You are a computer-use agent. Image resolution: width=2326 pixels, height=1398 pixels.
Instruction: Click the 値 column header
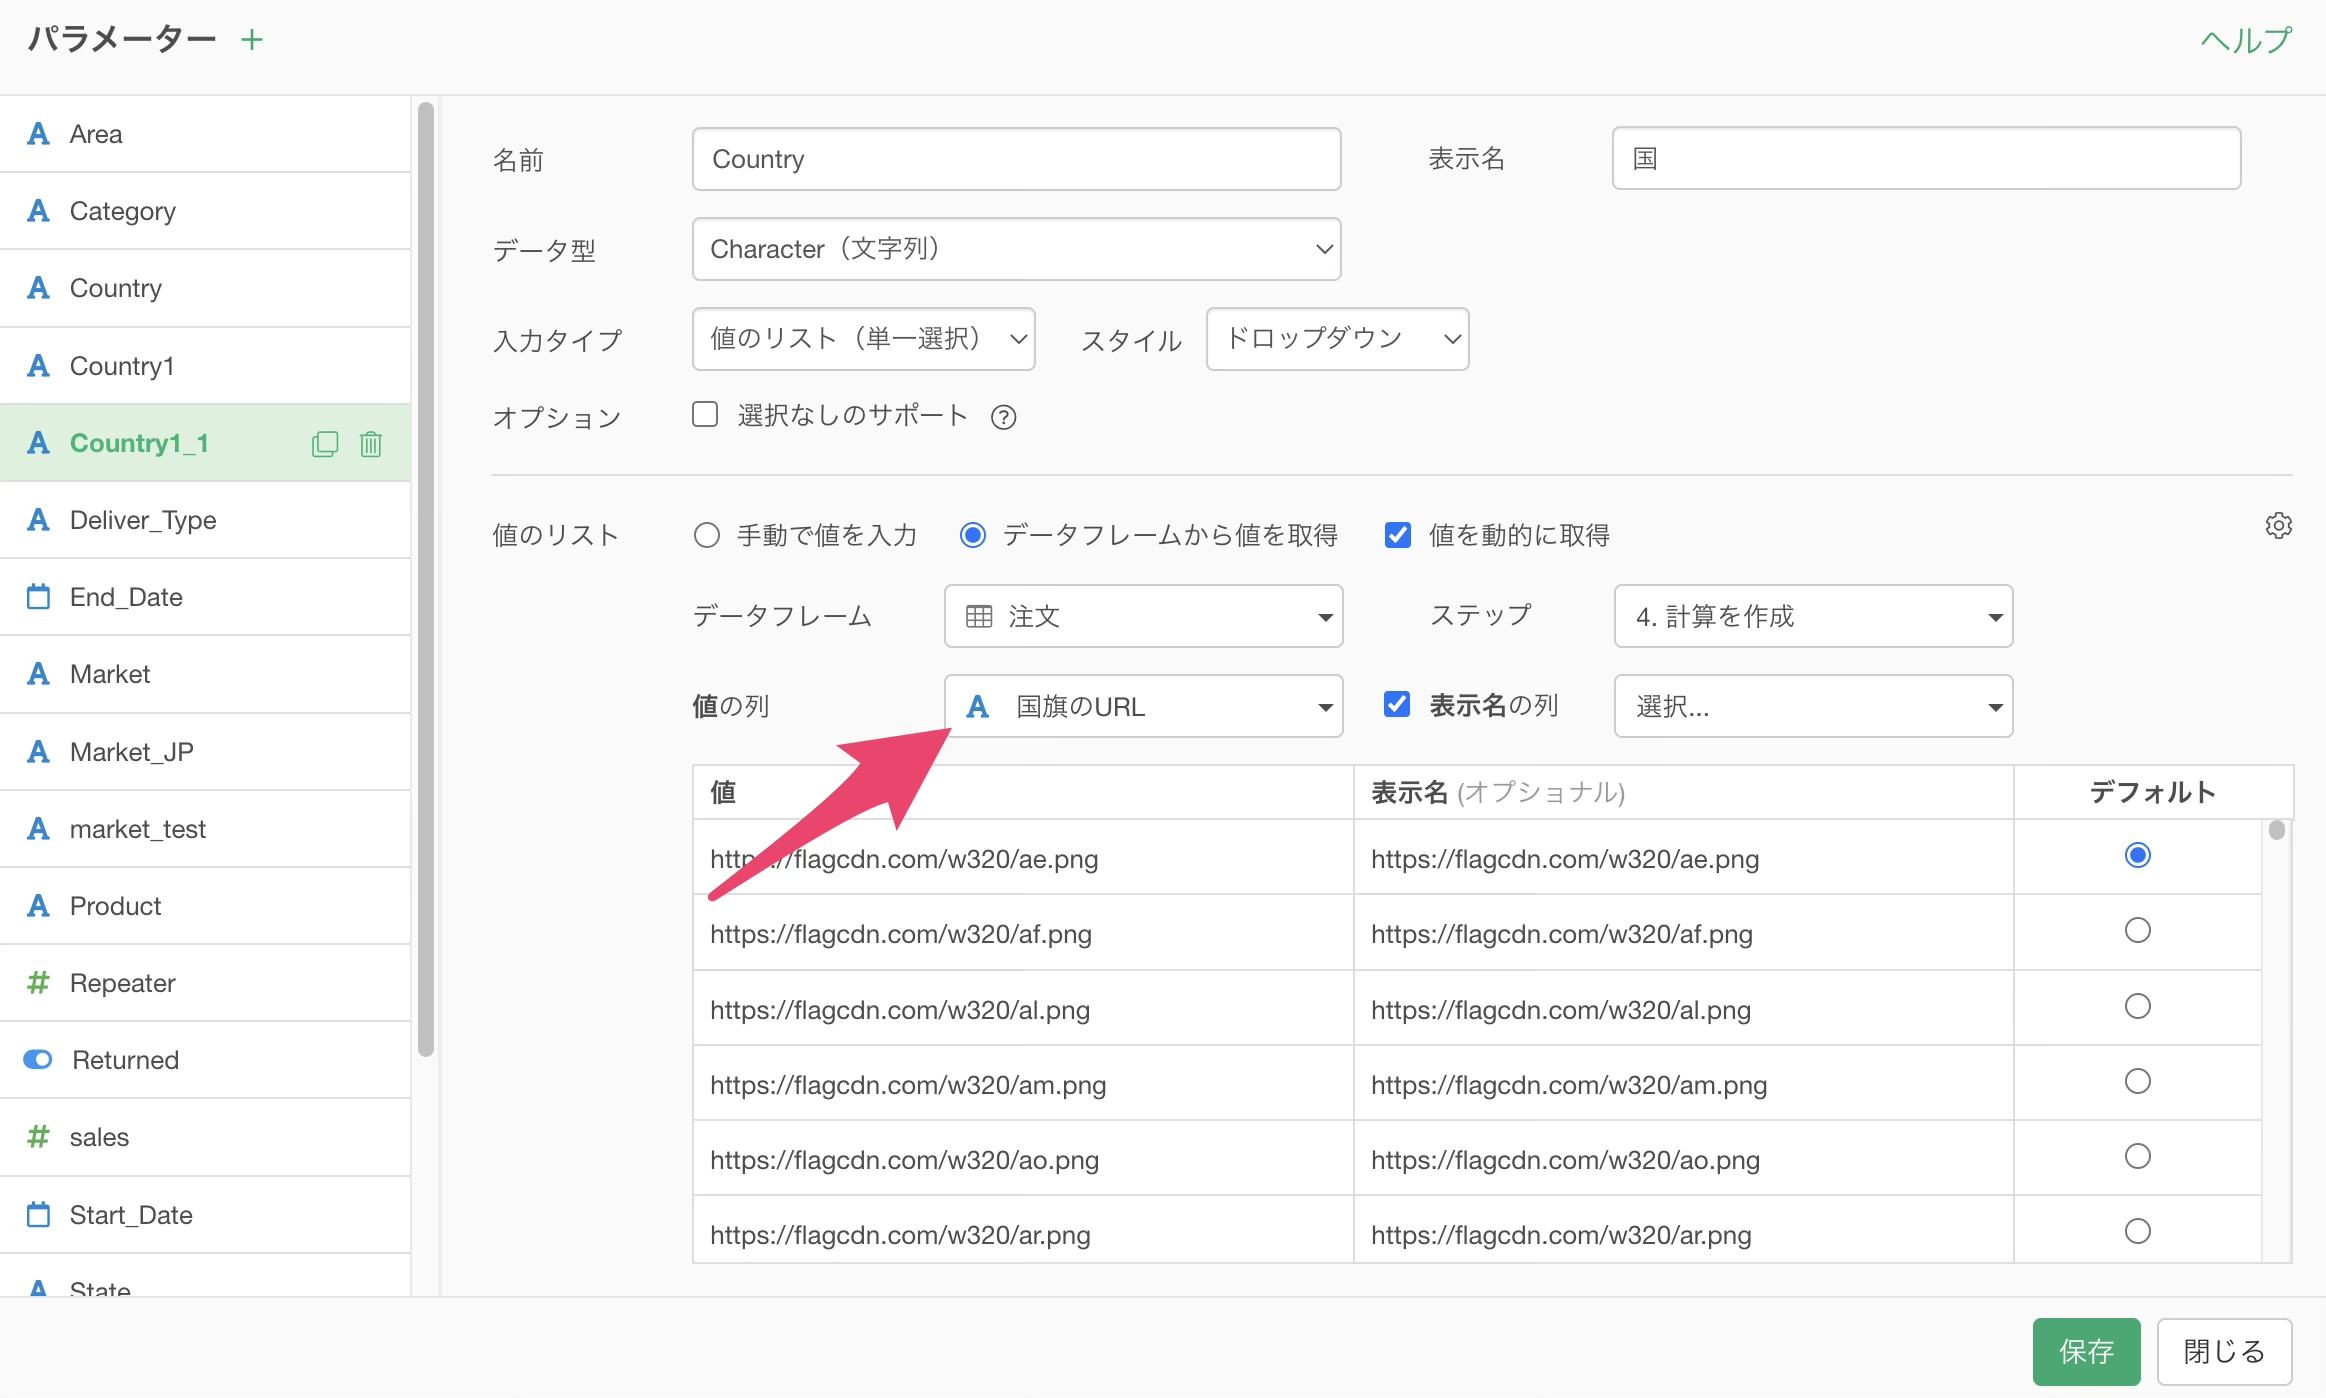[1023, 793]
